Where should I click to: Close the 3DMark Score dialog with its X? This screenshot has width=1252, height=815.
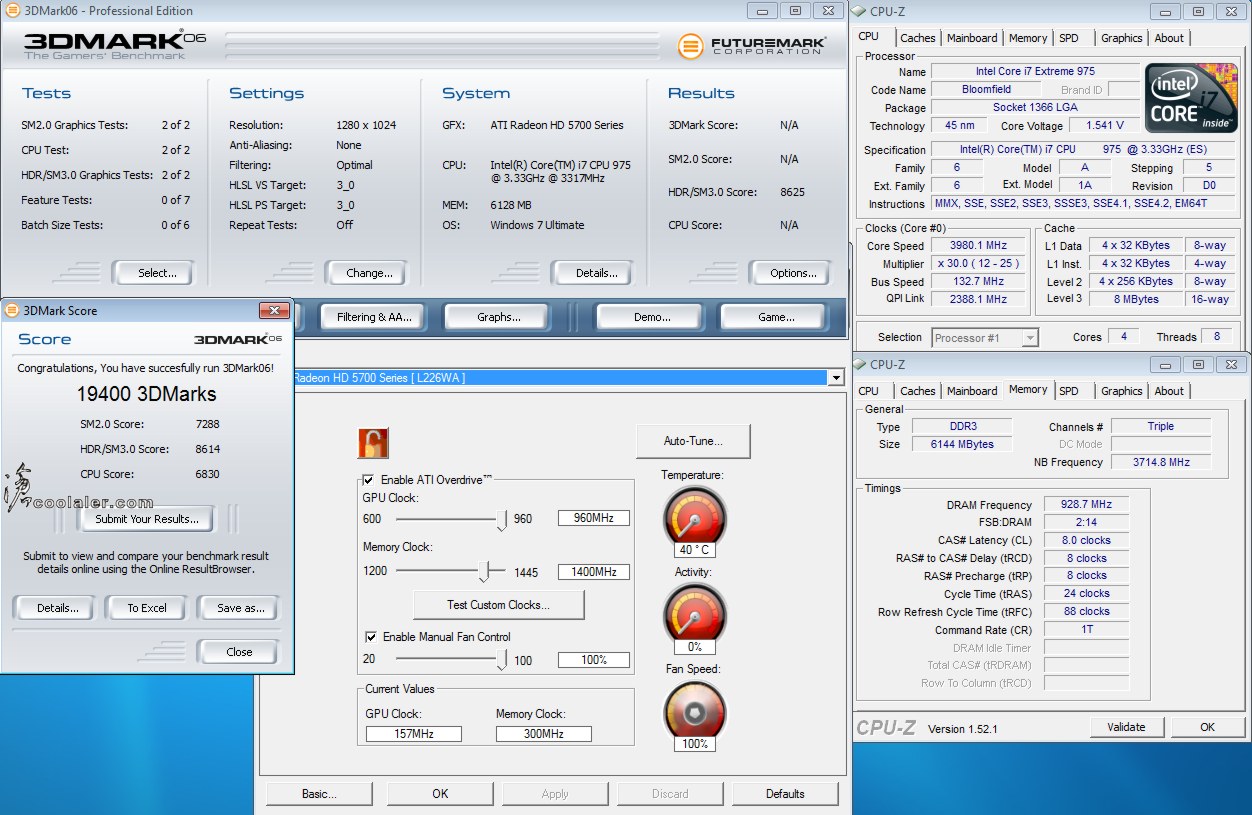pos(274,310)
